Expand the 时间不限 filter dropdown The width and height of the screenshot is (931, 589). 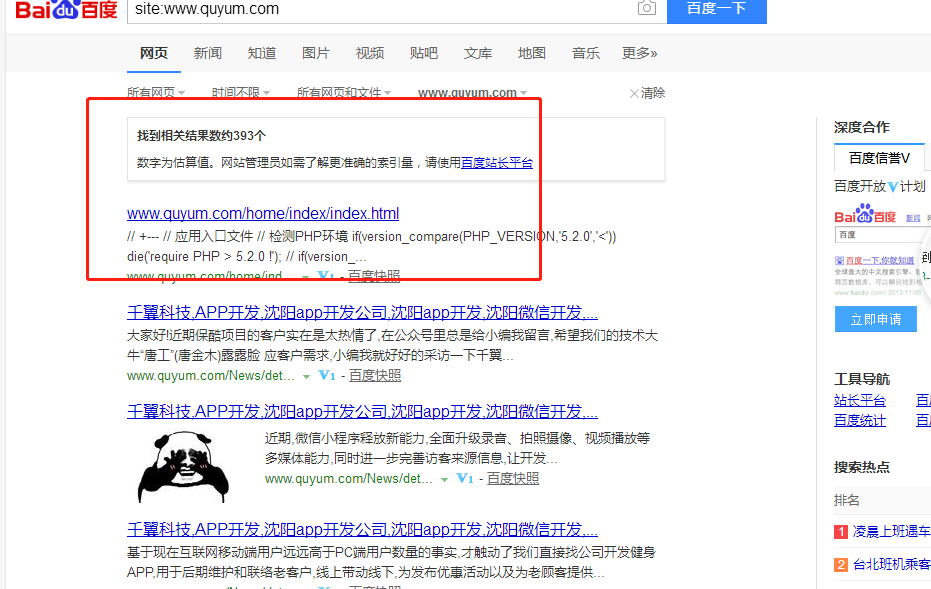coord(241,93)
